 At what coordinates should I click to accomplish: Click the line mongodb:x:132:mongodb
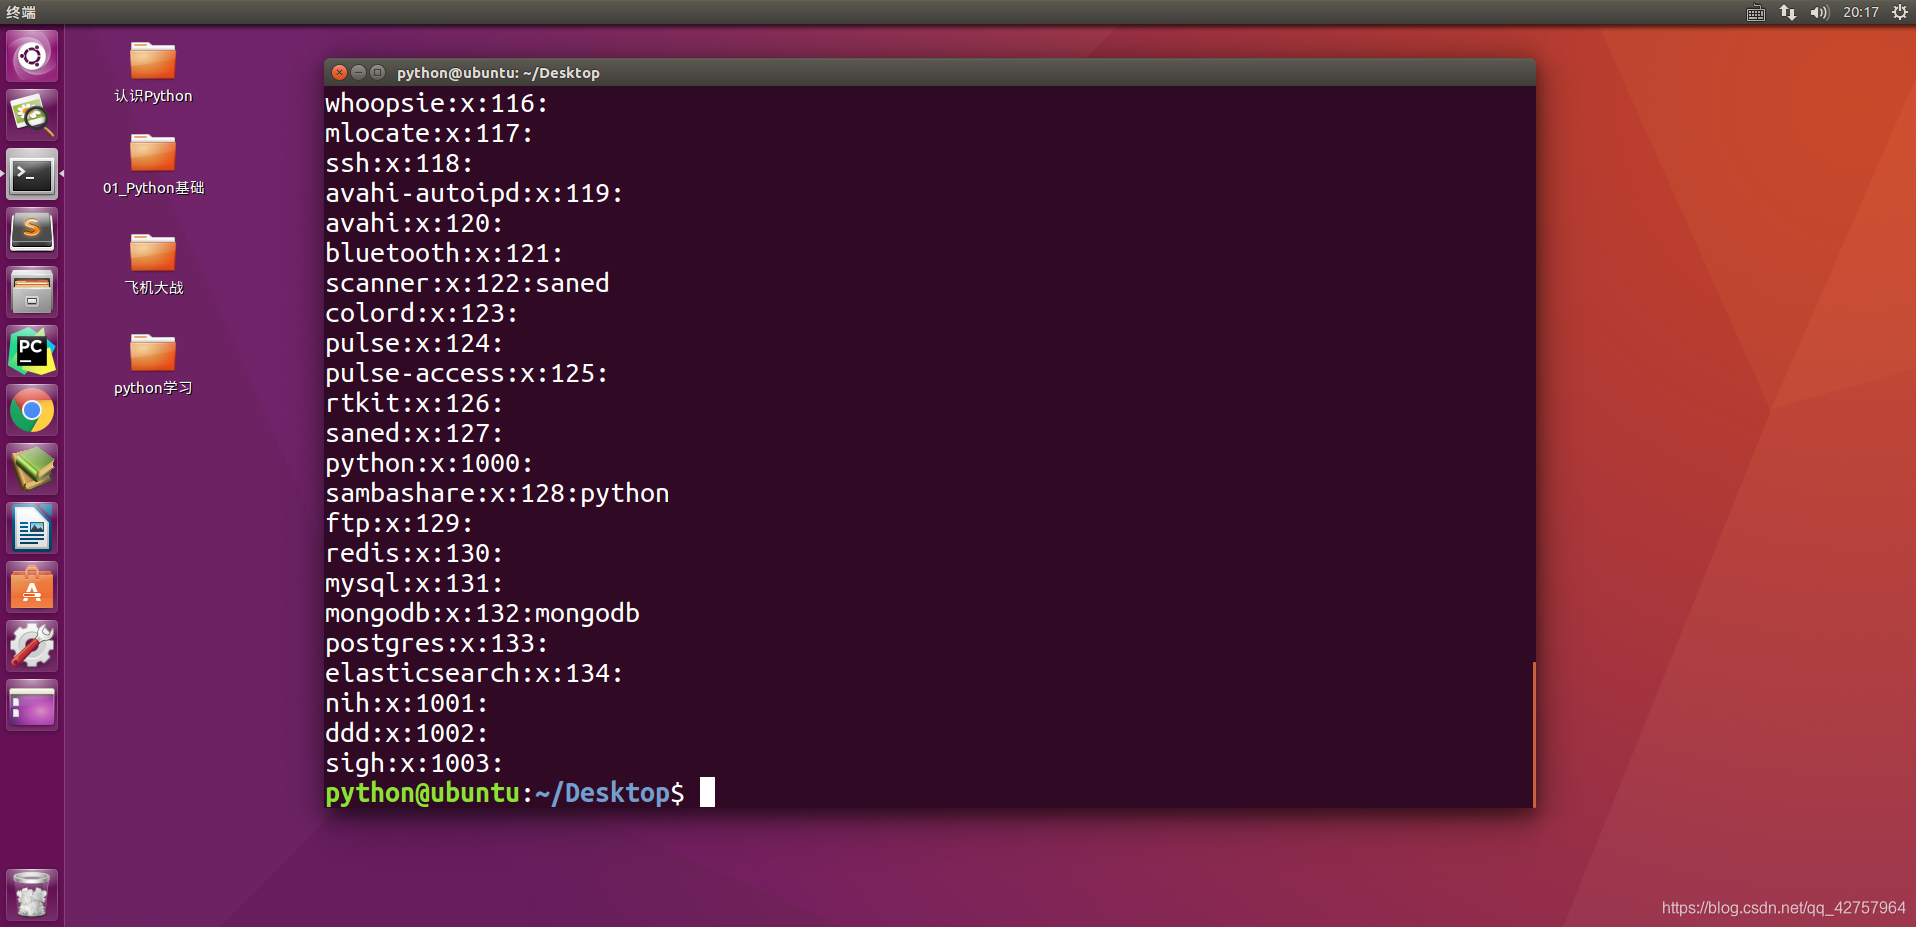tap(482, 613)
